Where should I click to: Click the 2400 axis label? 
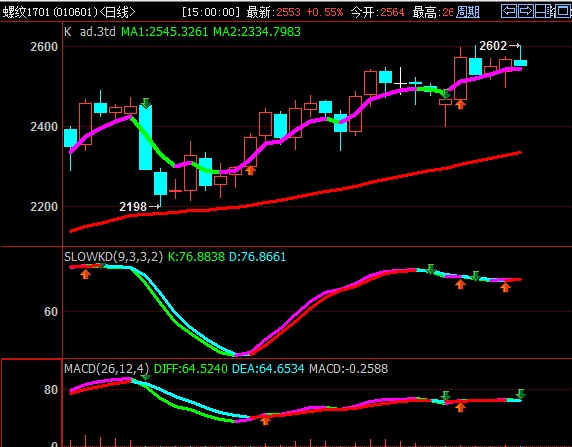click(x=44, y=127)
